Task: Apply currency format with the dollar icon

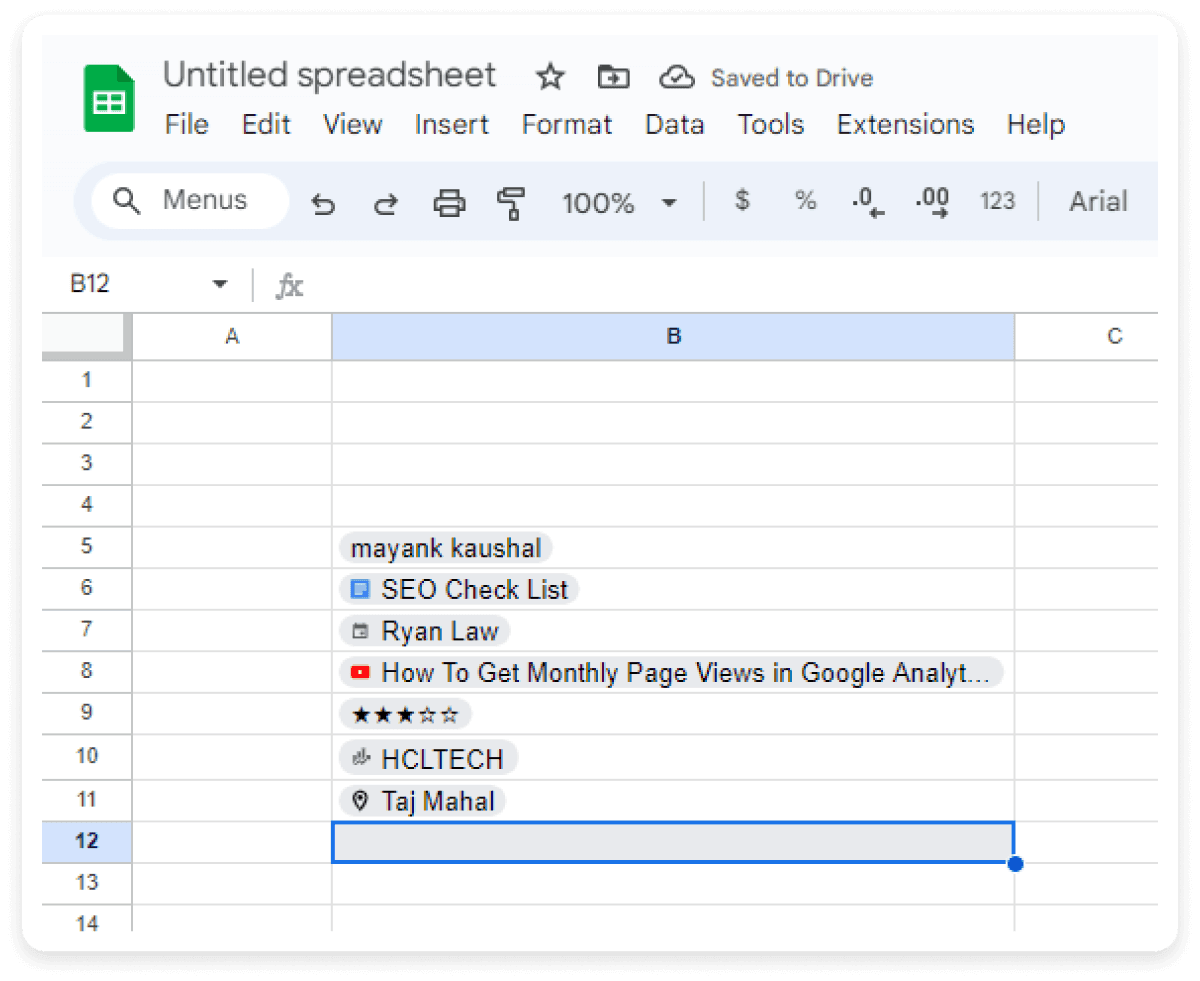Action: tap(741, 201)
